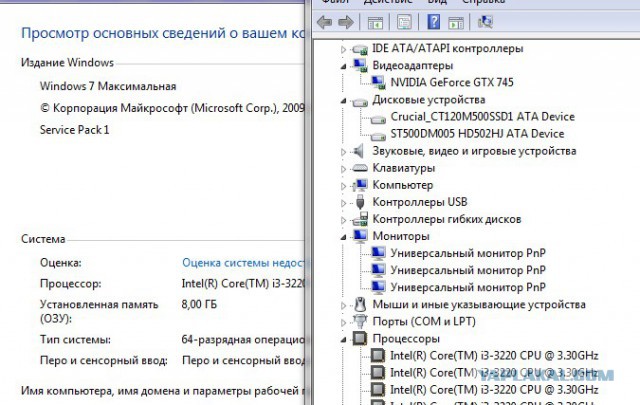Select Crucial_CT120M500SSD1 ATA Device label
This screenshot has height=405, width=640.
[482, 117]
